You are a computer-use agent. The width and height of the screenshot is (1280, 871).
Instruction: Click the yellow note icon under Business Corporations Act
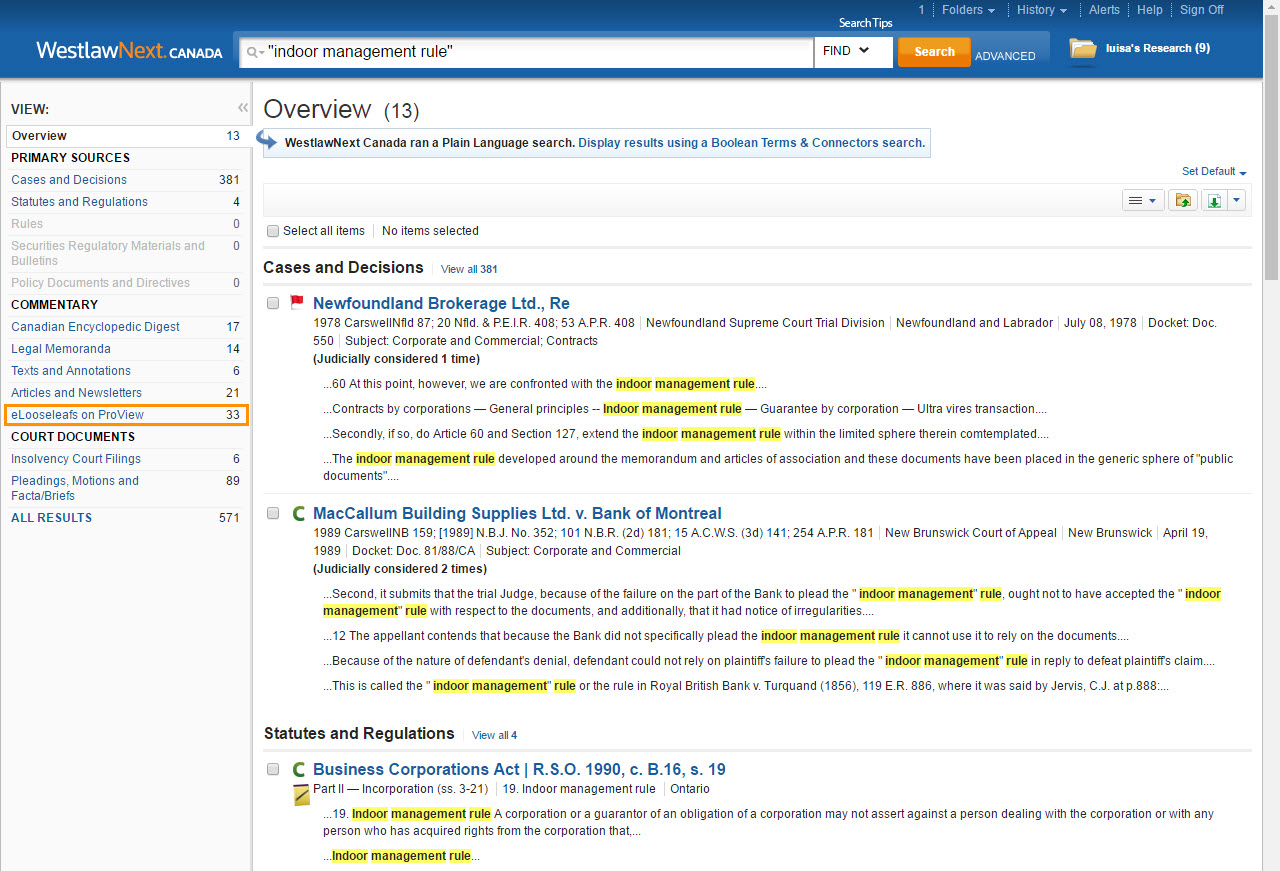click(x=301, y=796)
